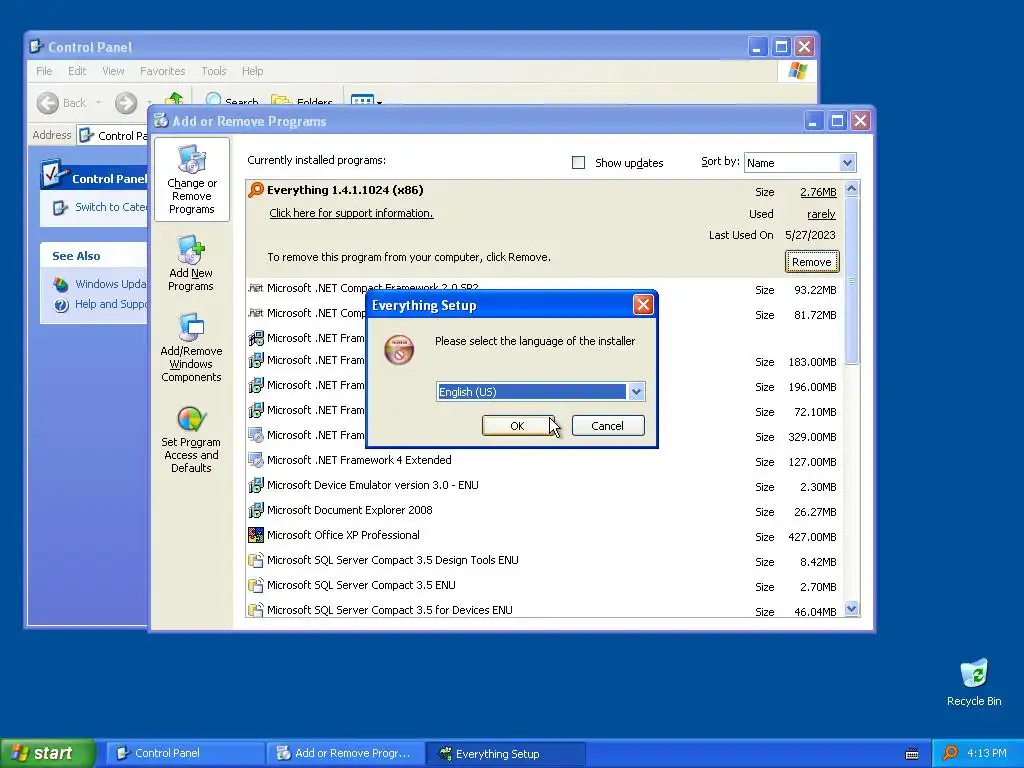Select SQL Server Compact 3.5 Design Tools ENU row
The width and height of the screenshot is (1024, 768).
point(545,560)
